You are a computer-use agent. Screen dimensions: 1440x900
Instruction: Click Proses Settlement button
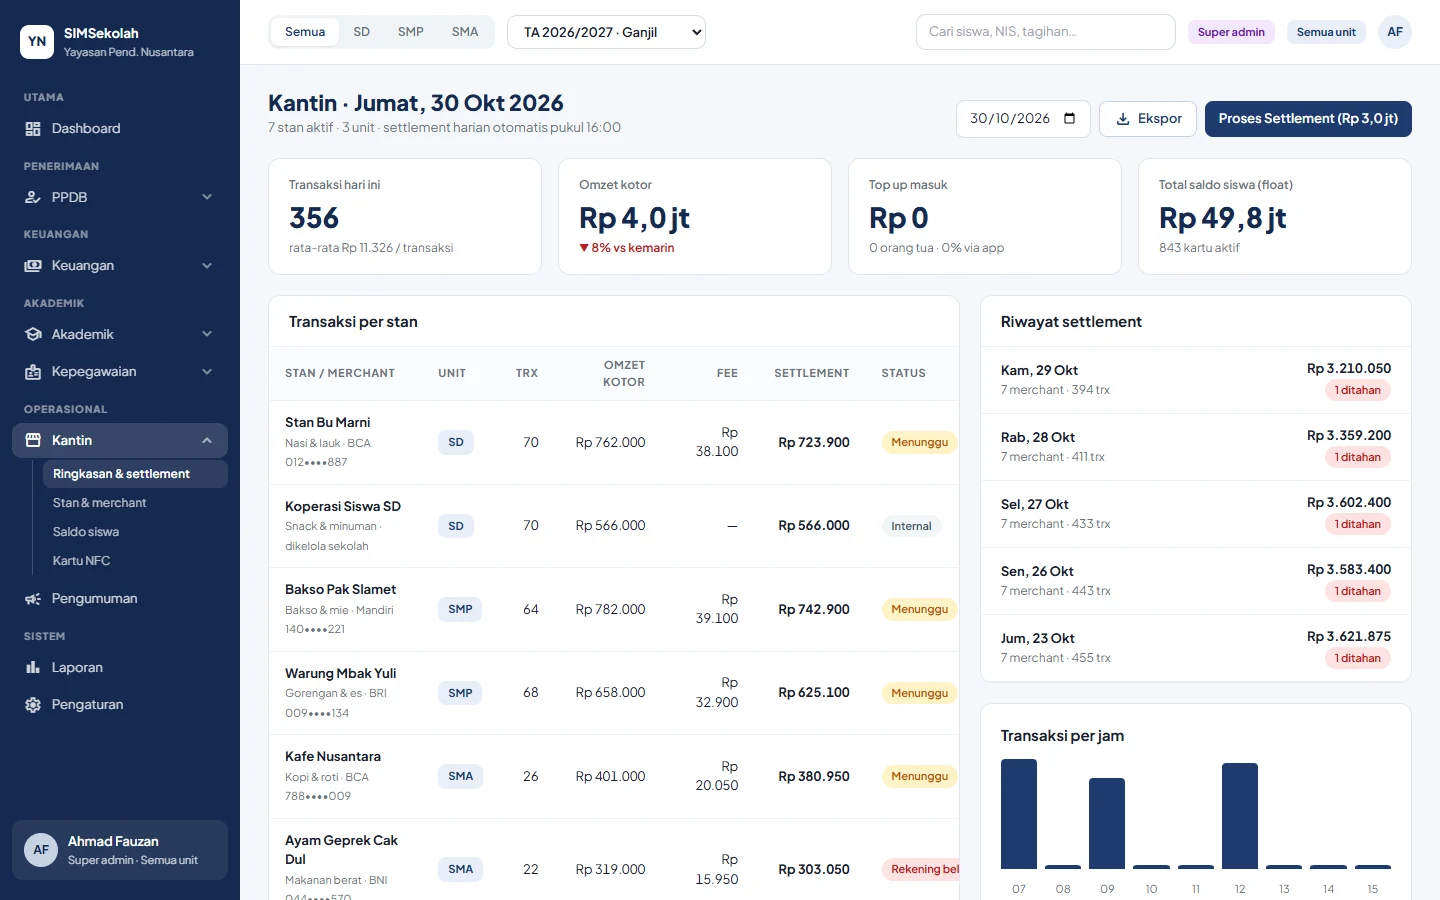tap(1308, 119)
